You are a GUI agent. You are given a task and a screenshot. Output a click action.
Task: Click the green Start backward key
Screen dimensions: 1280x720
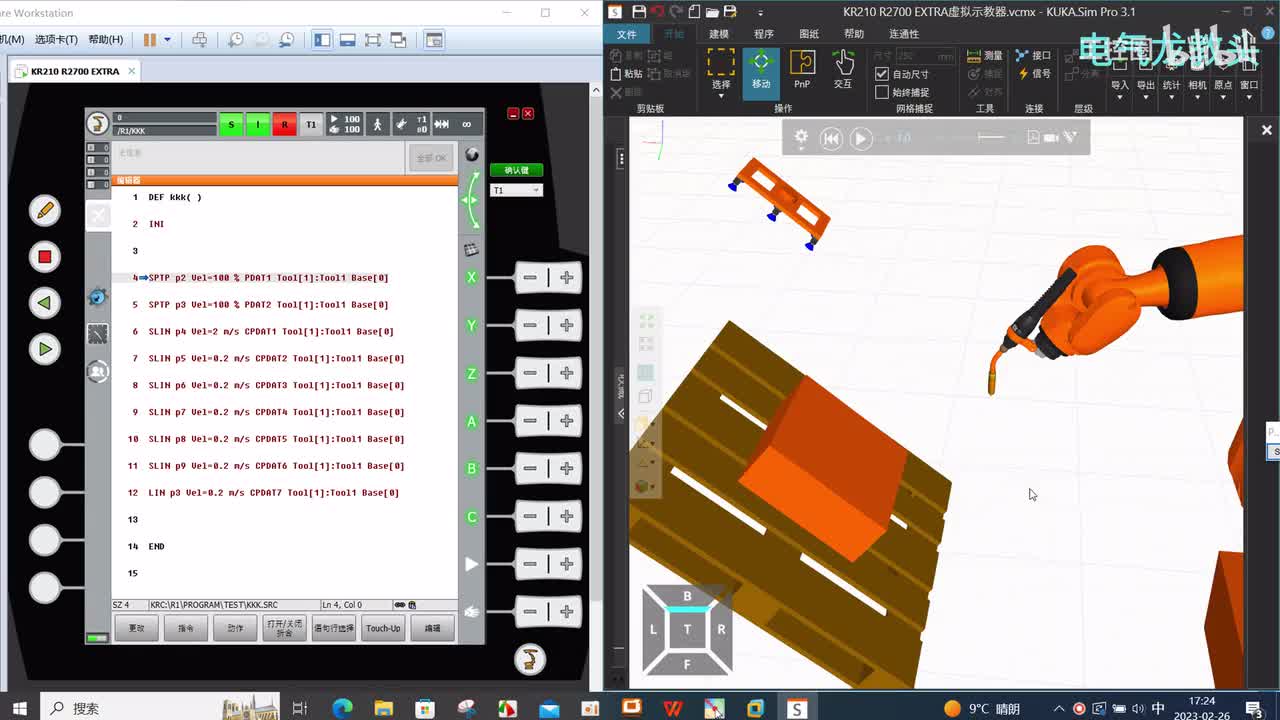click(x=44, y=303)
